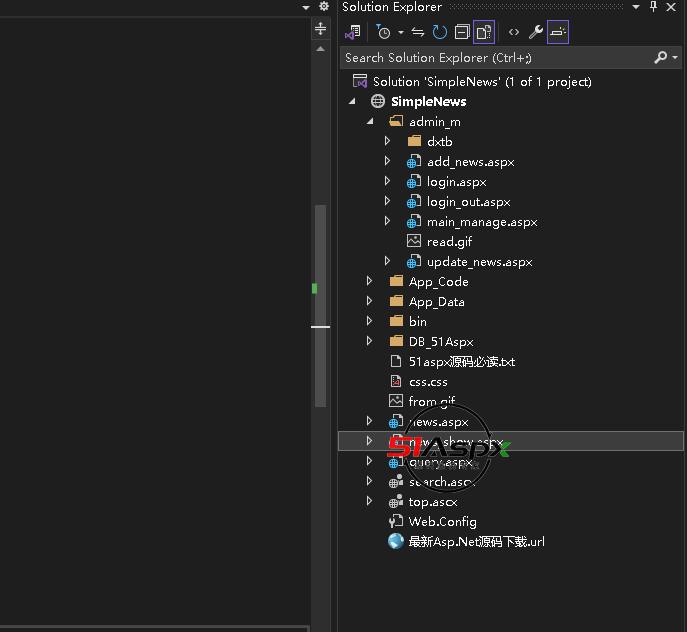The width and height of the screenshot is (687, 632).
Task: Select Web.Config file name
Action: click(443, 522)
